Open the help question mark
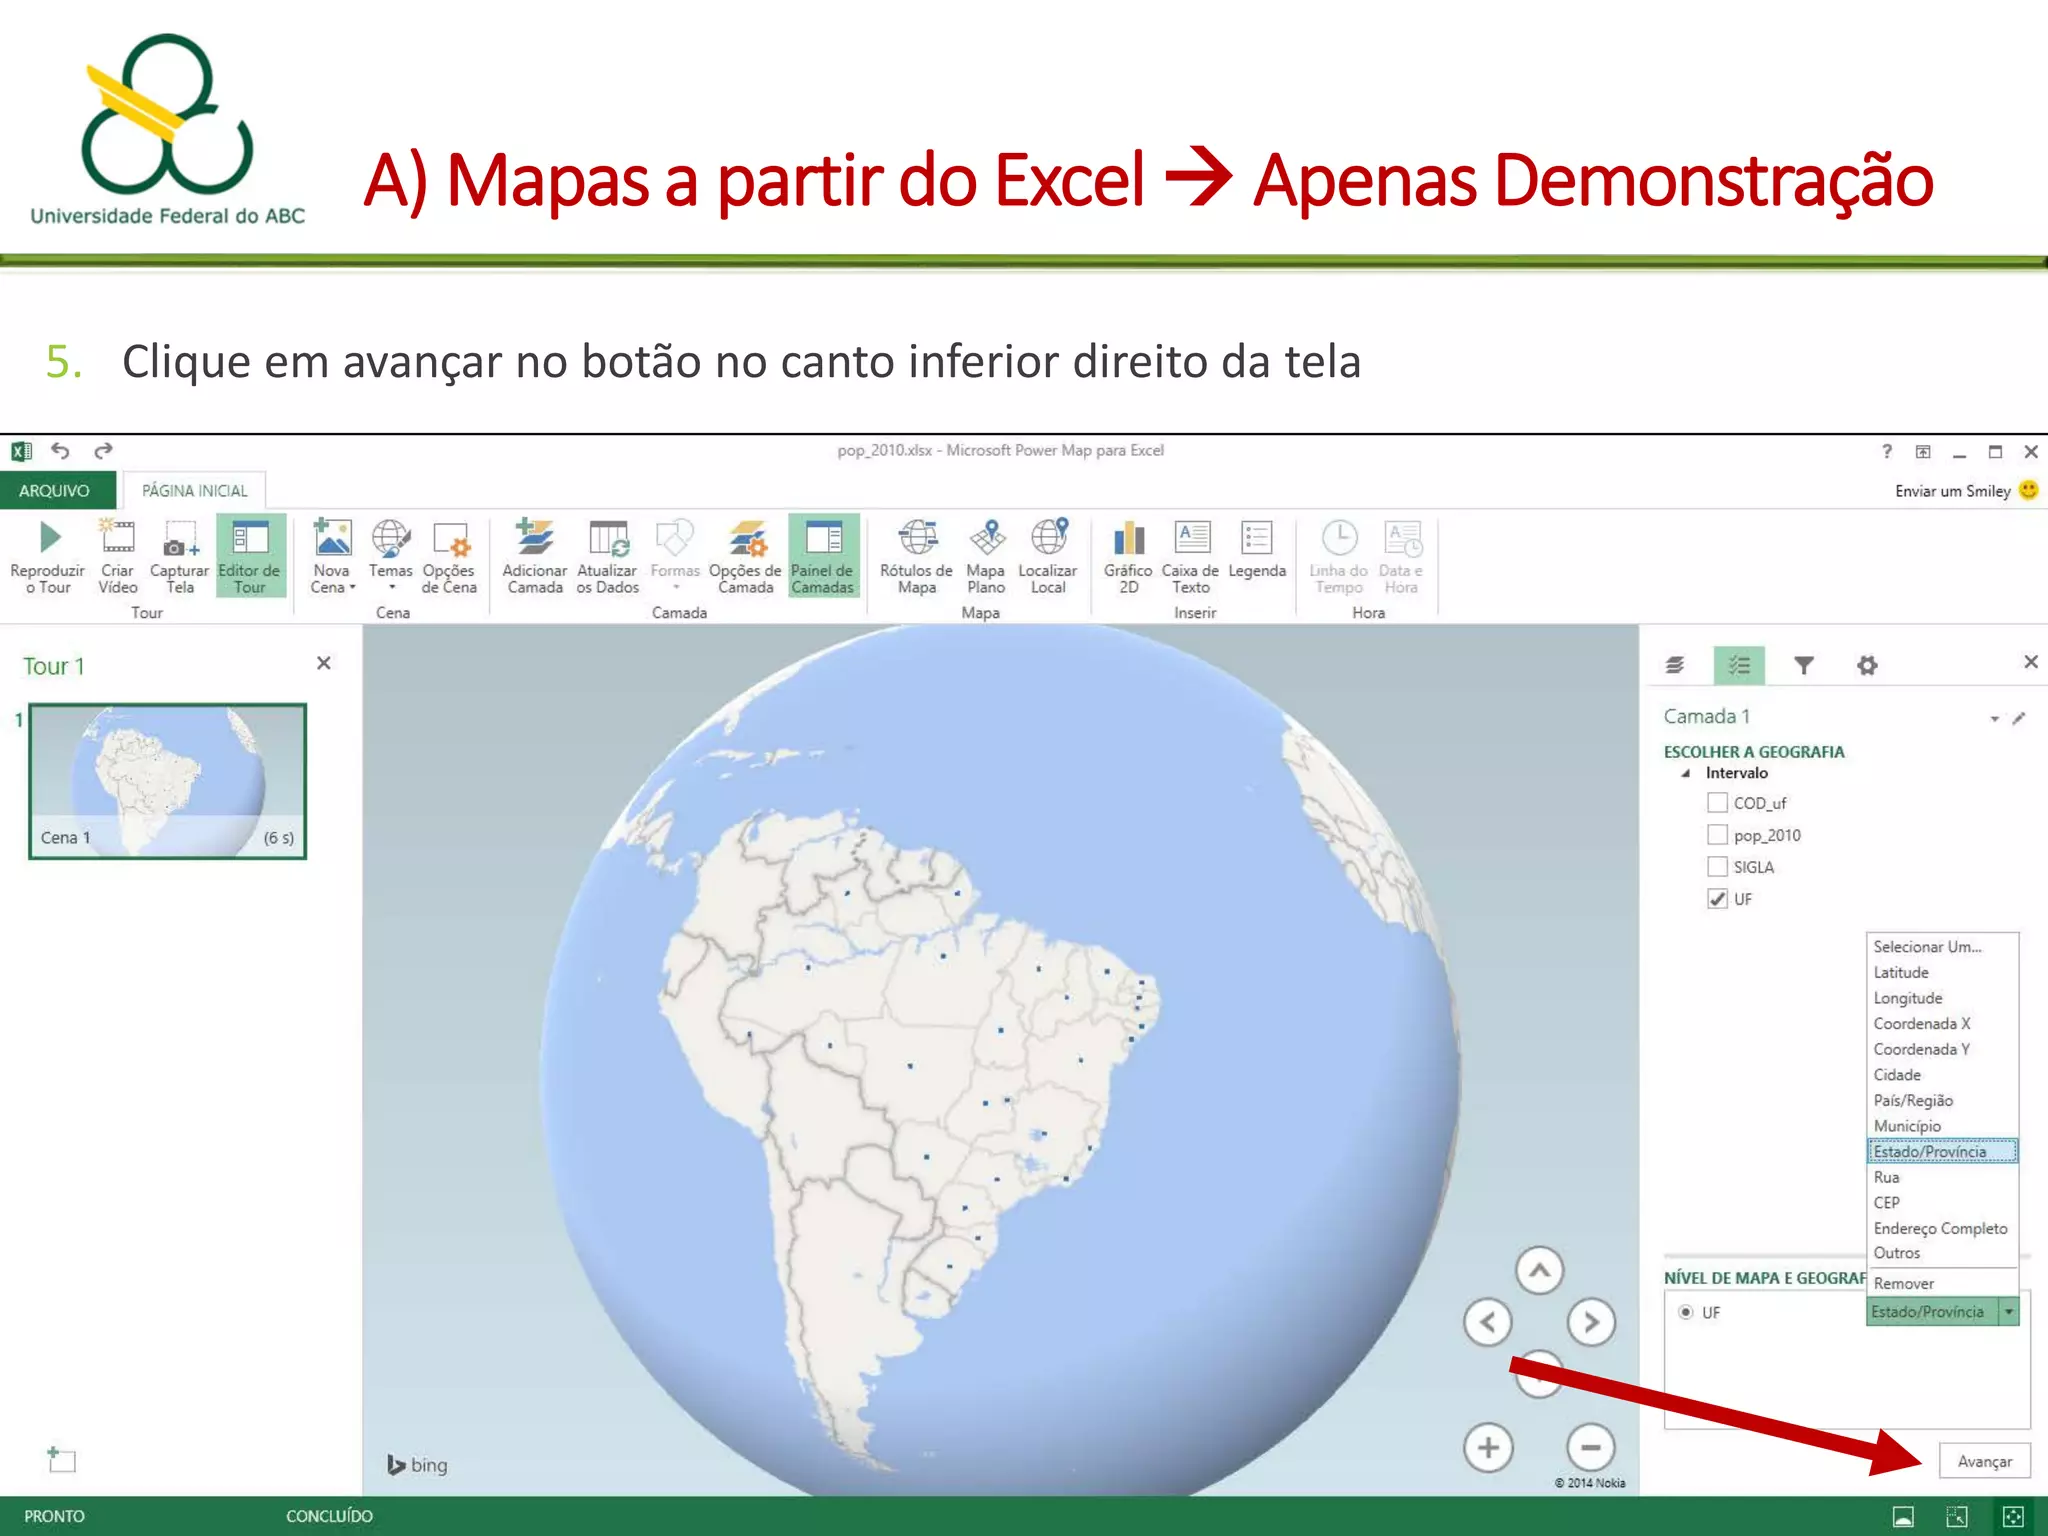Viewport: 2048px width, 1536px height. tap(1887, 451)
